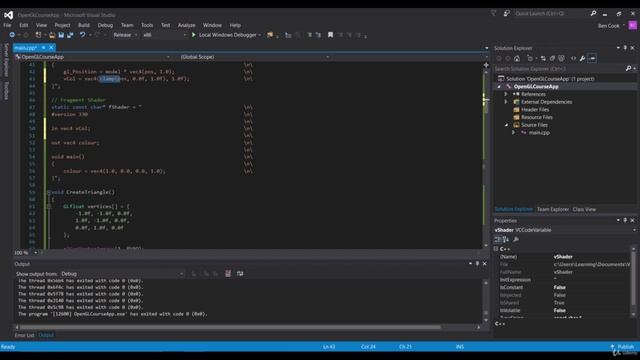The image size is (640, 360).
Task: Open the Debug menu
Action: coord(105,25)
